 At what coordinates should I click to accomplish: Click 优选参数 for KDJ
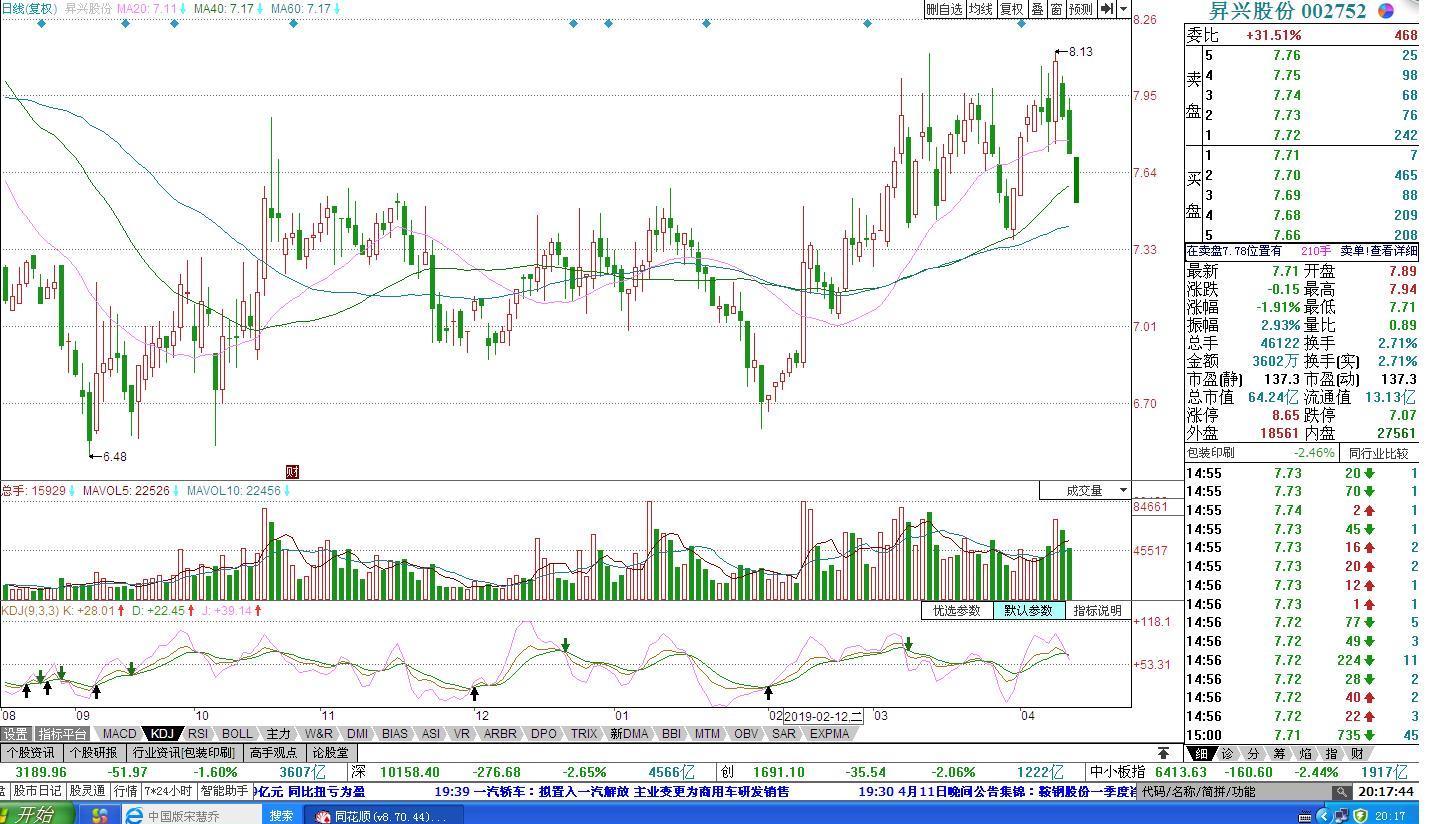[x=957, y=610]
